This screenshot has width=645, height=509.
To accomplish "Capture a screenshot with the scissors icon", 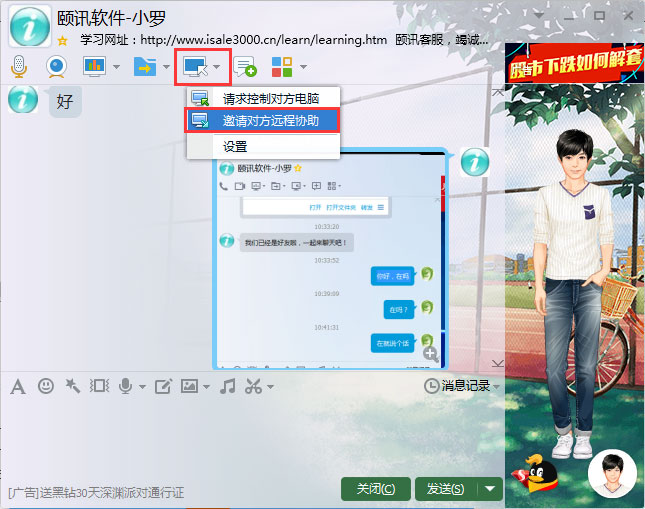I will [253, 386].
